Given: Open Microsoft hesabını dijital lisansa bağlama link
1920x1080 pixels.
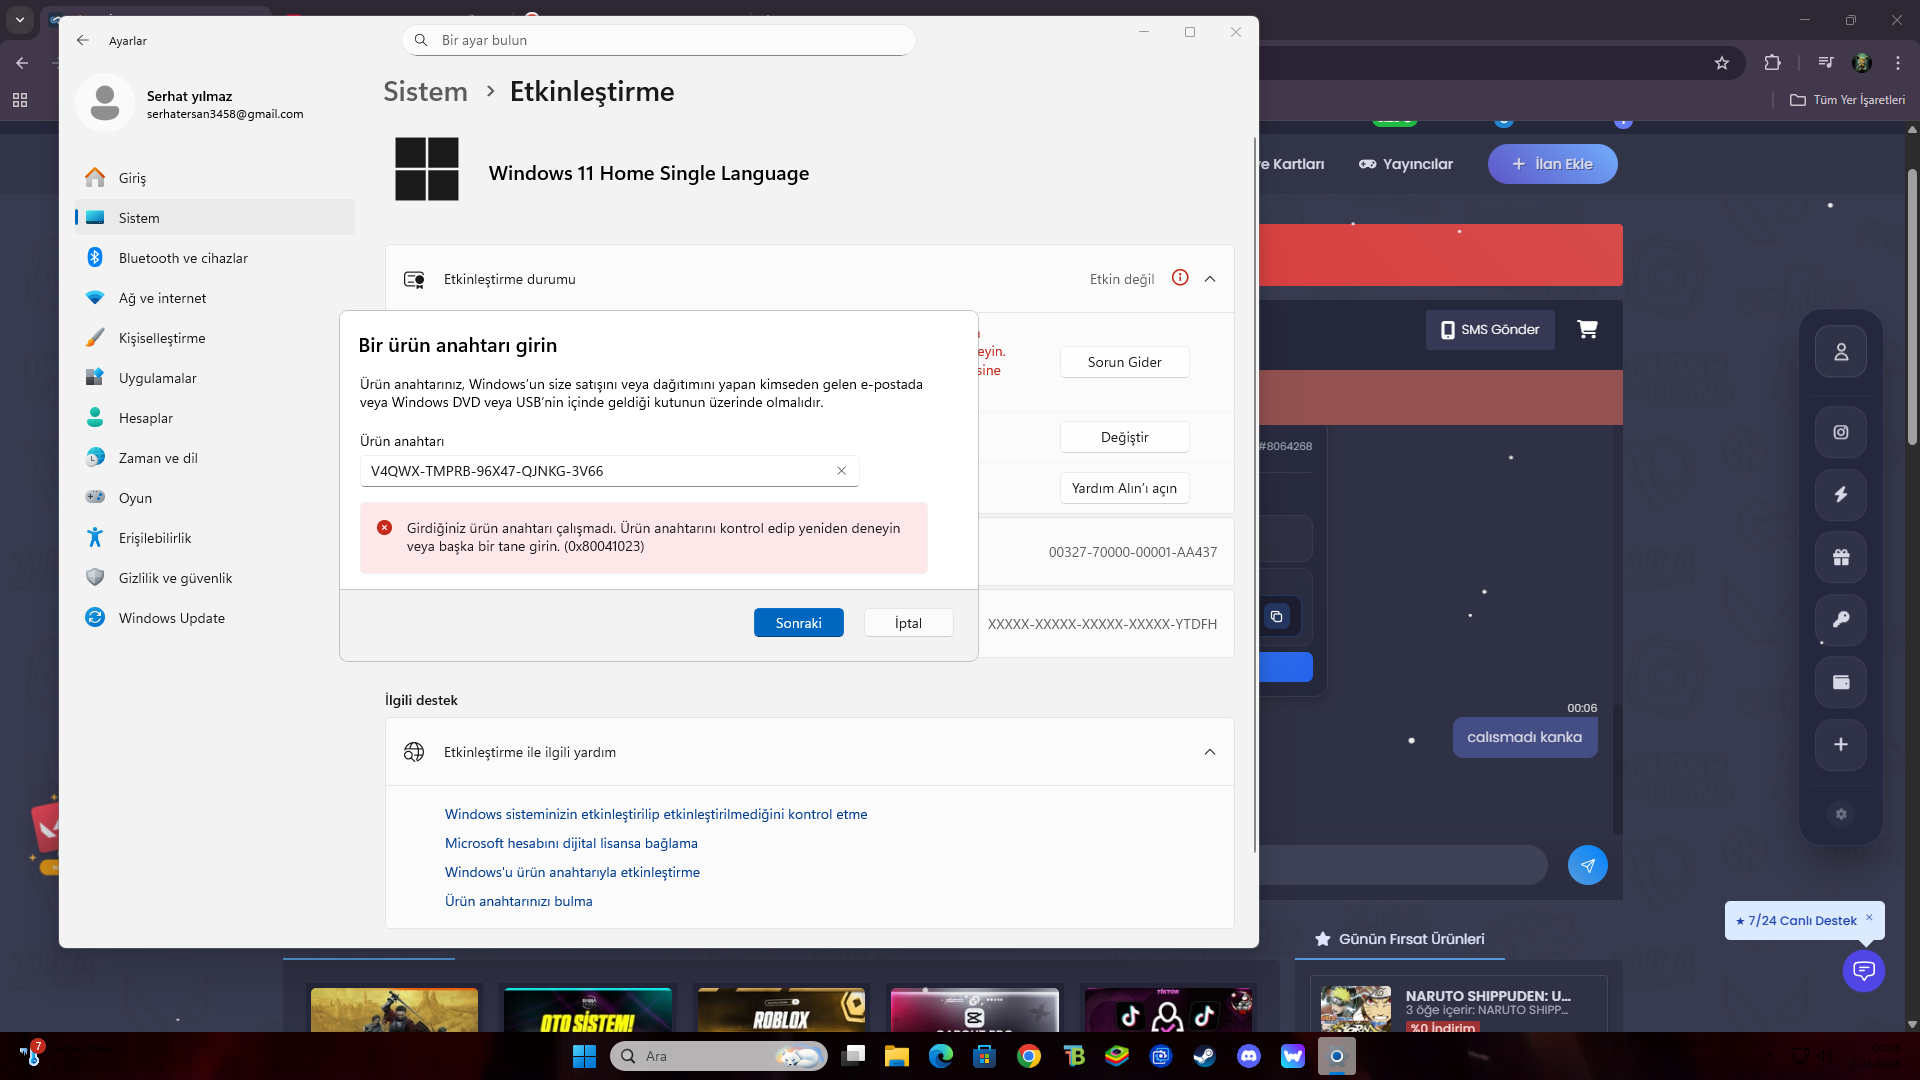Looking at the screenshot, I should (x=571, y=843).
